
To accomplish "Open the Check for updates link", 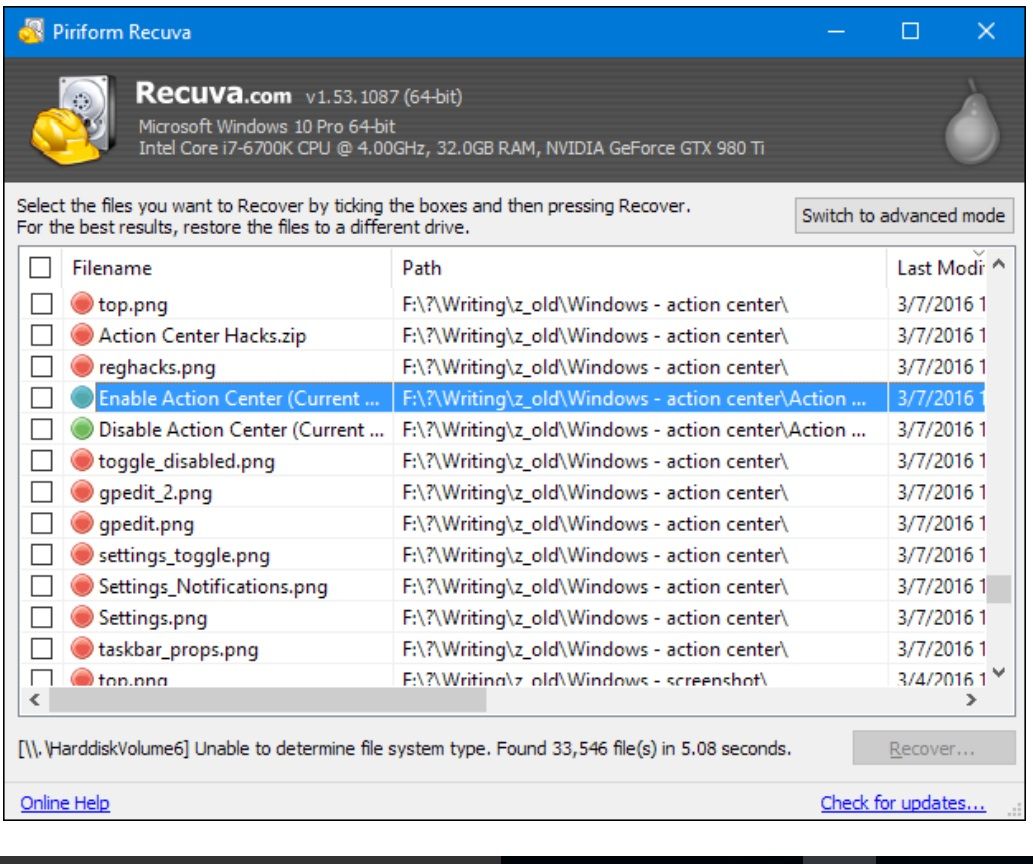I will (x=903, y=803).
